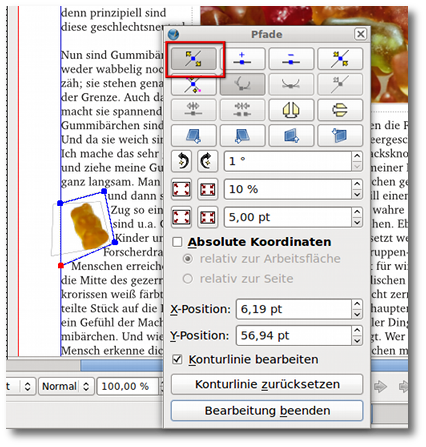Image resolution: width=426 pixels, height=447 pixels.
Task: Click the Bearbeitung beenden button
Action: pos(267,411)
